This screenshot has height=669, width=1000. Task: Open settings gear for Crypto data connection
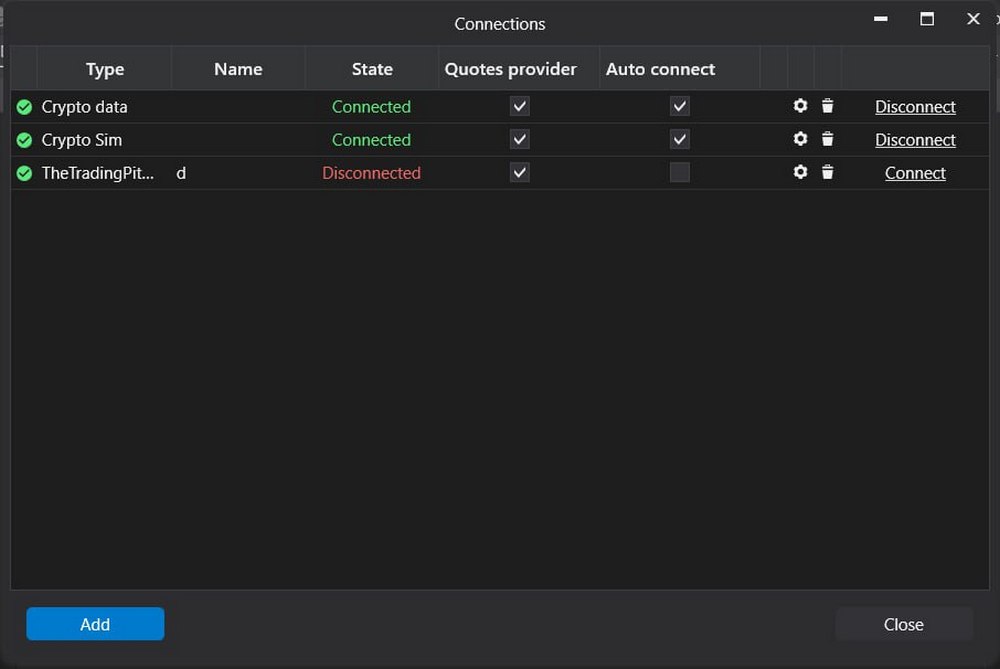800,105
